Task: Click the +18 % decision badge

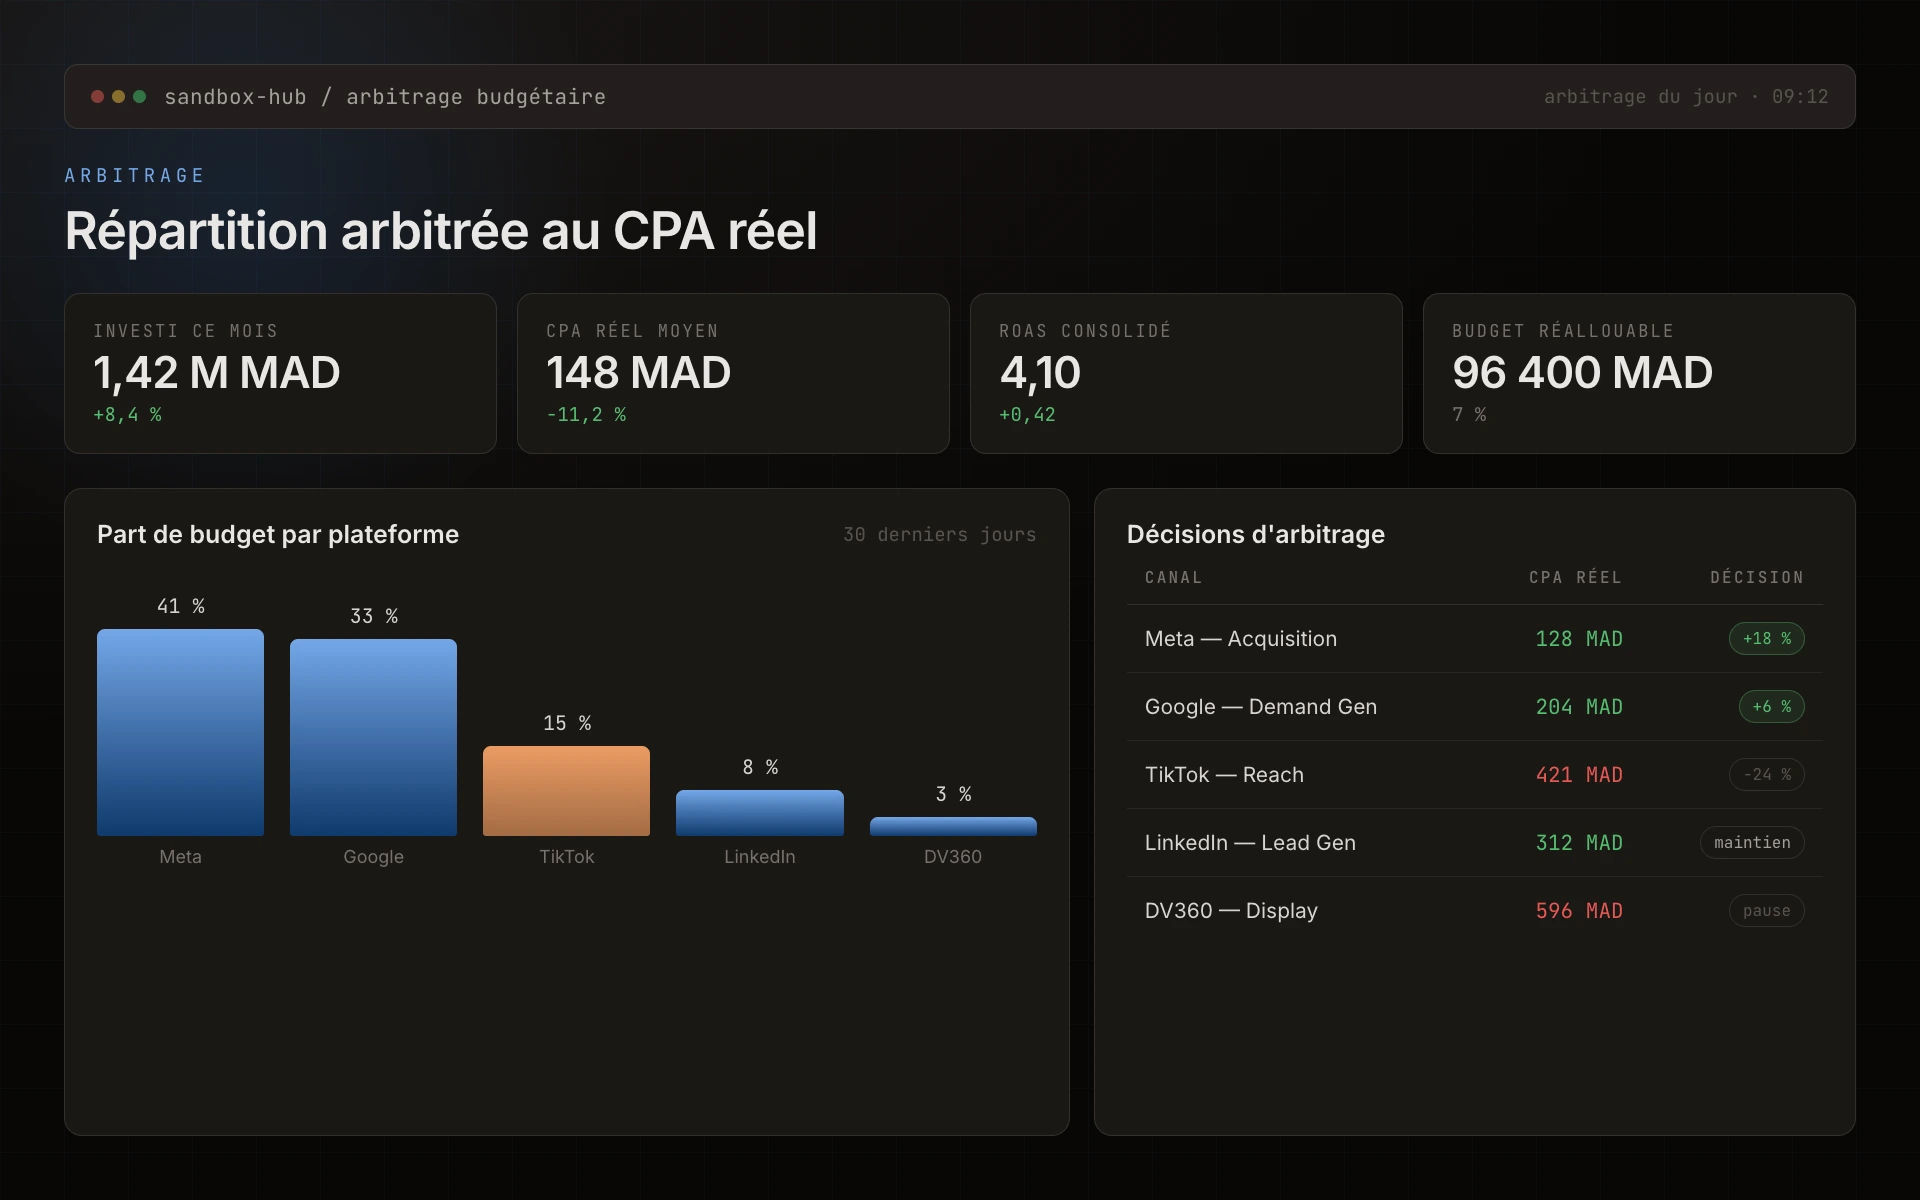Action: tap(1766, 639)
